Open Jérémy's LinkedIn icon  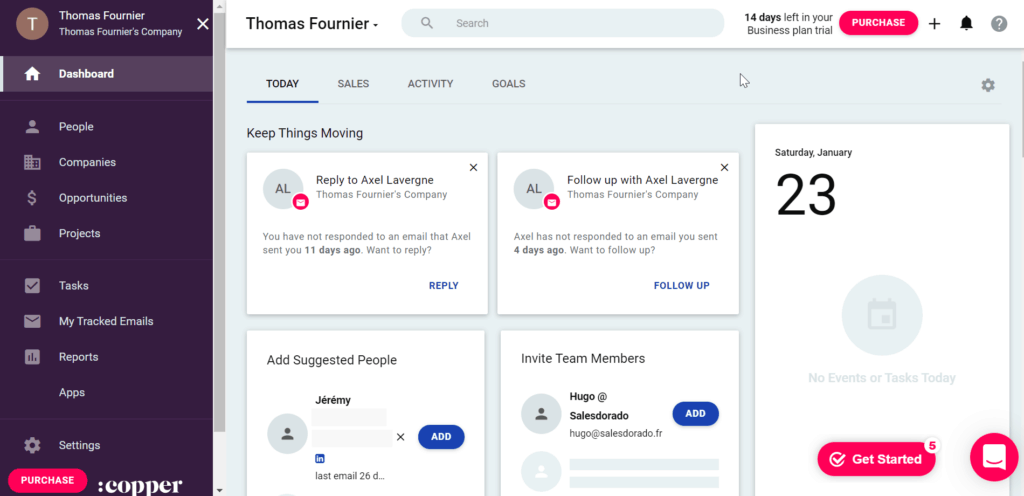[320, 458]
